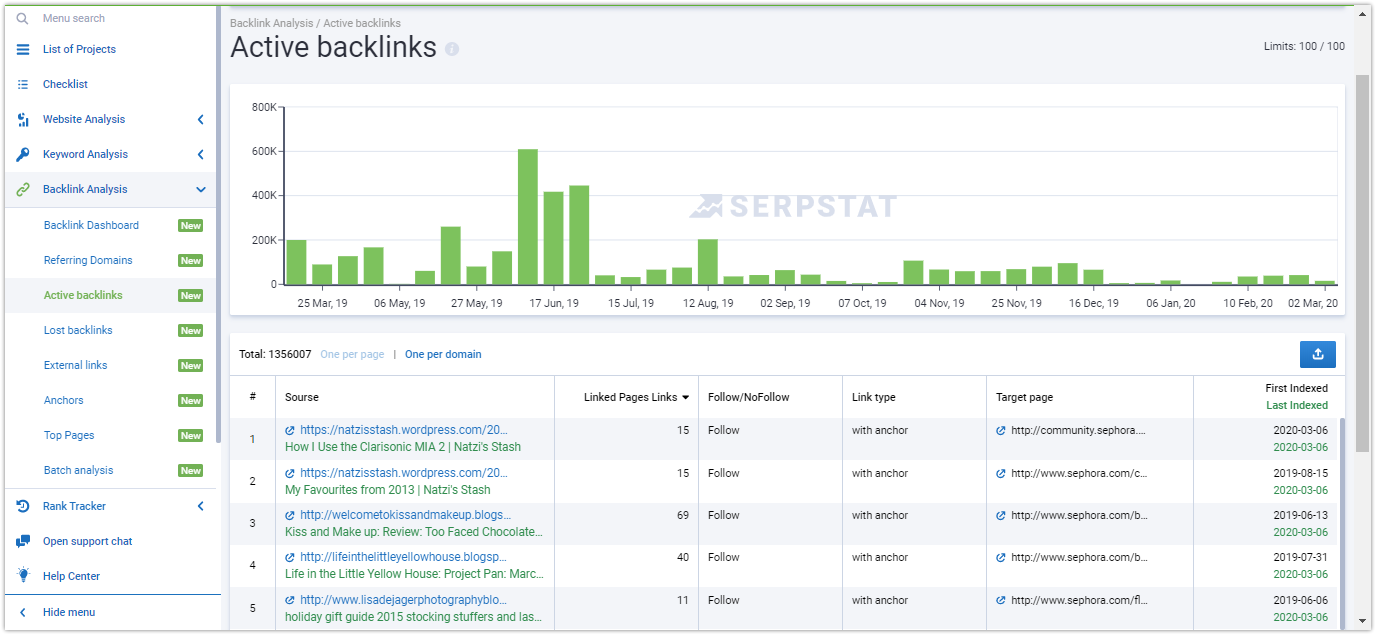Open external link icon for lisadejagerphotography source

290,601
